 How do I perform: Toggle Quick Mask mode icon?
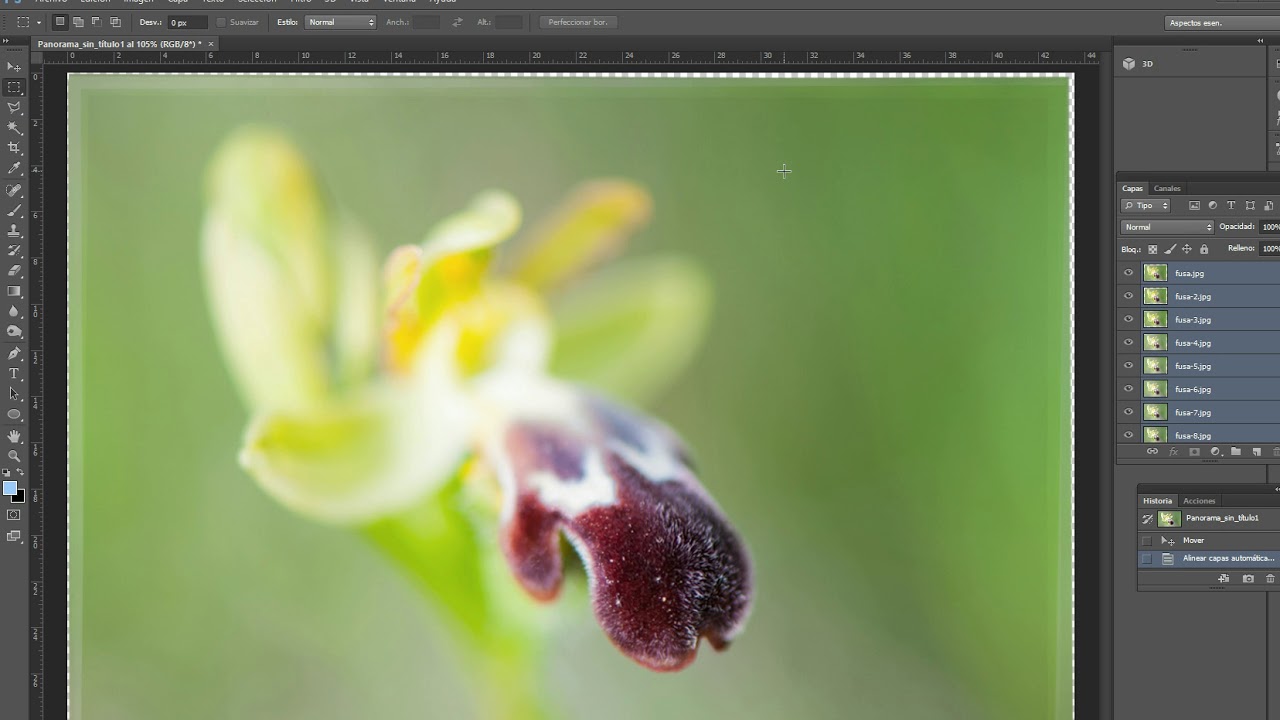pos(14,515)
